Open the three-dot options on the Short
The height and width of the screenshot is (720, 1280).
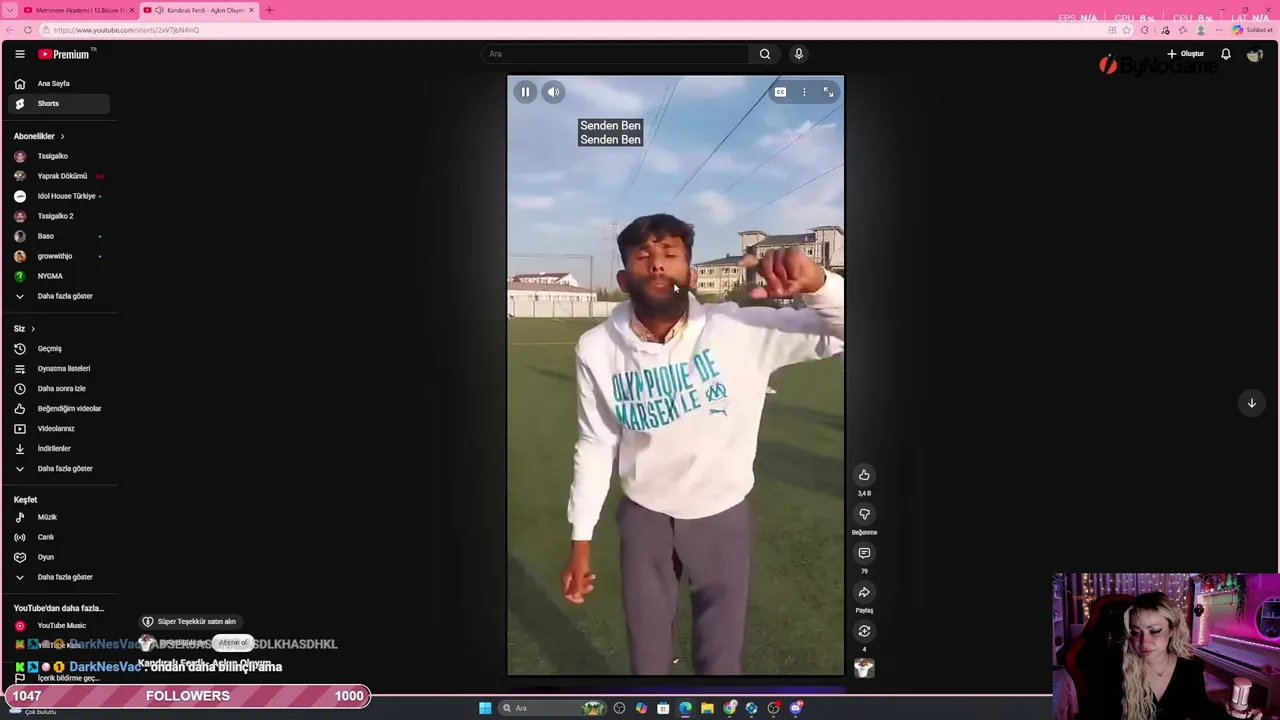pyautogui.click(x=804, y=92)
